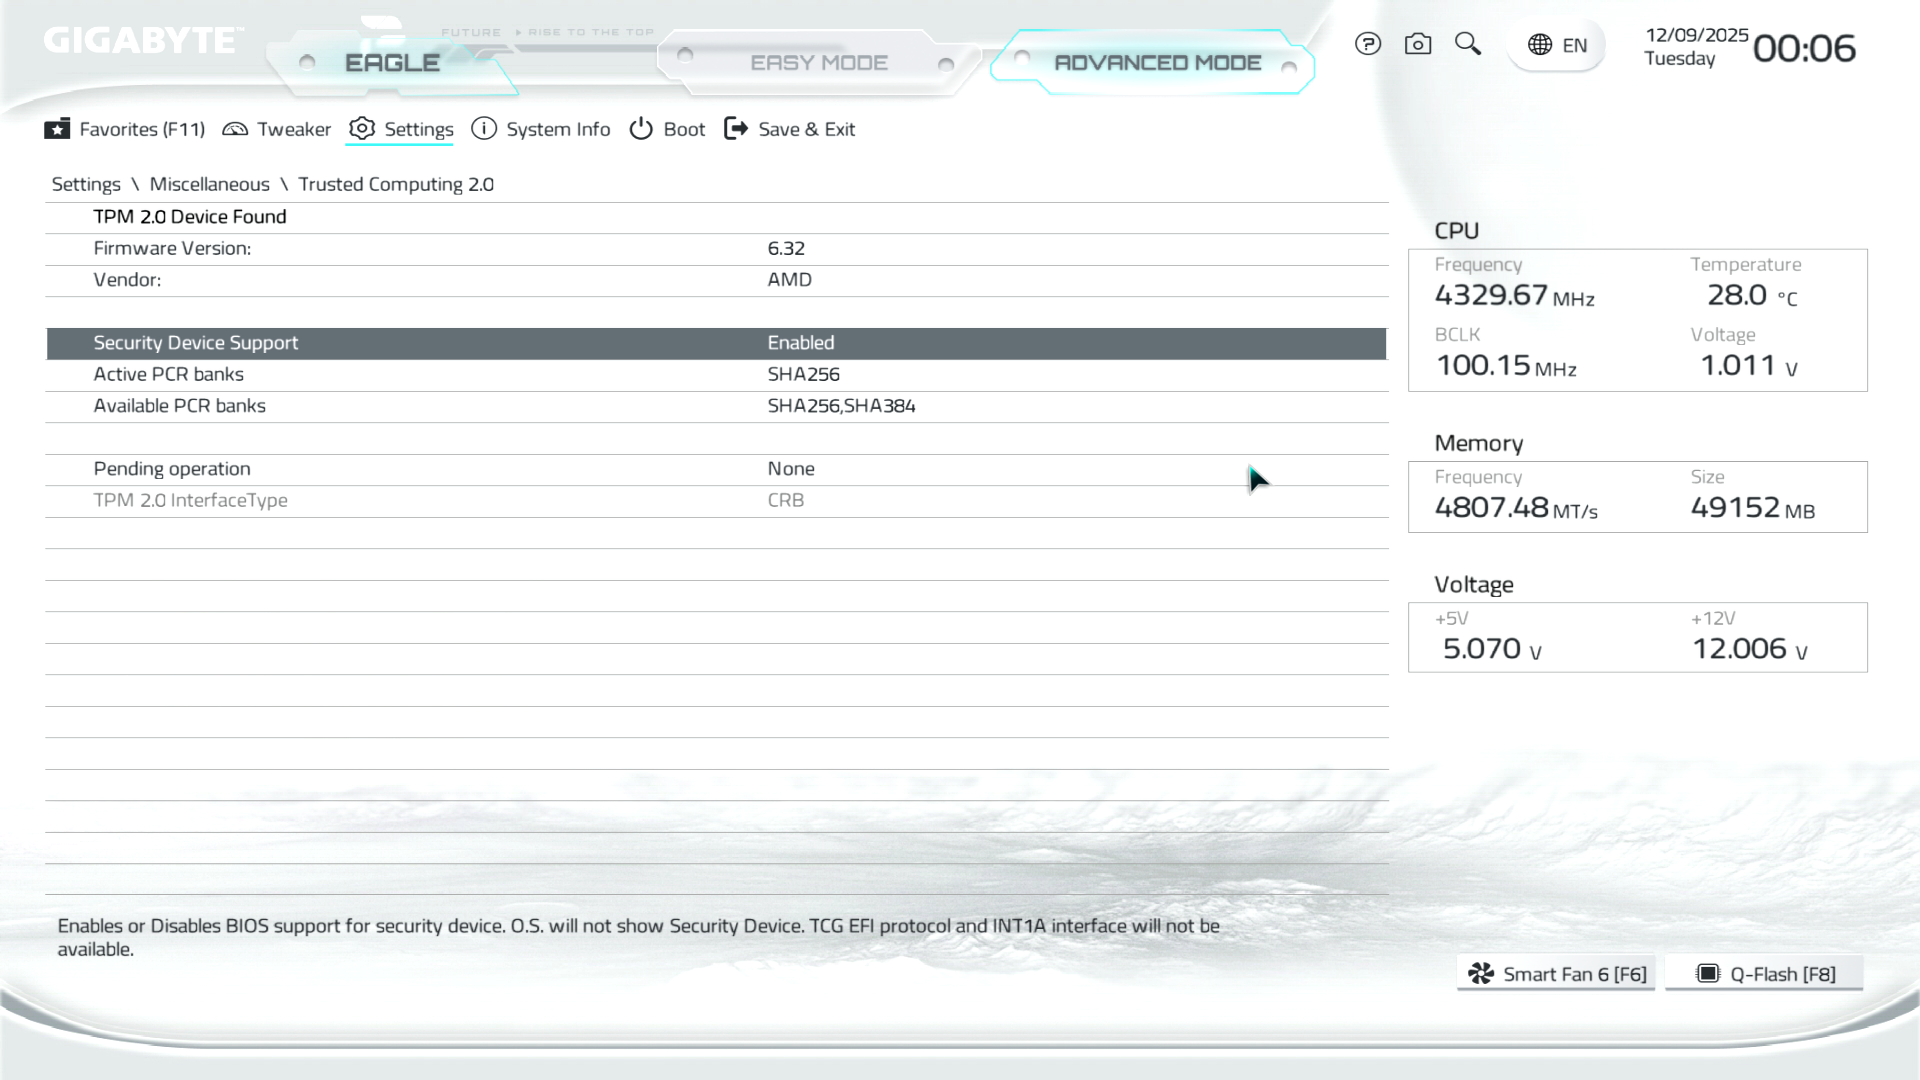Click the help question mark icon
Image resolution: width=1920 pixels, height=1080 pixels.
click(1367, 44)
